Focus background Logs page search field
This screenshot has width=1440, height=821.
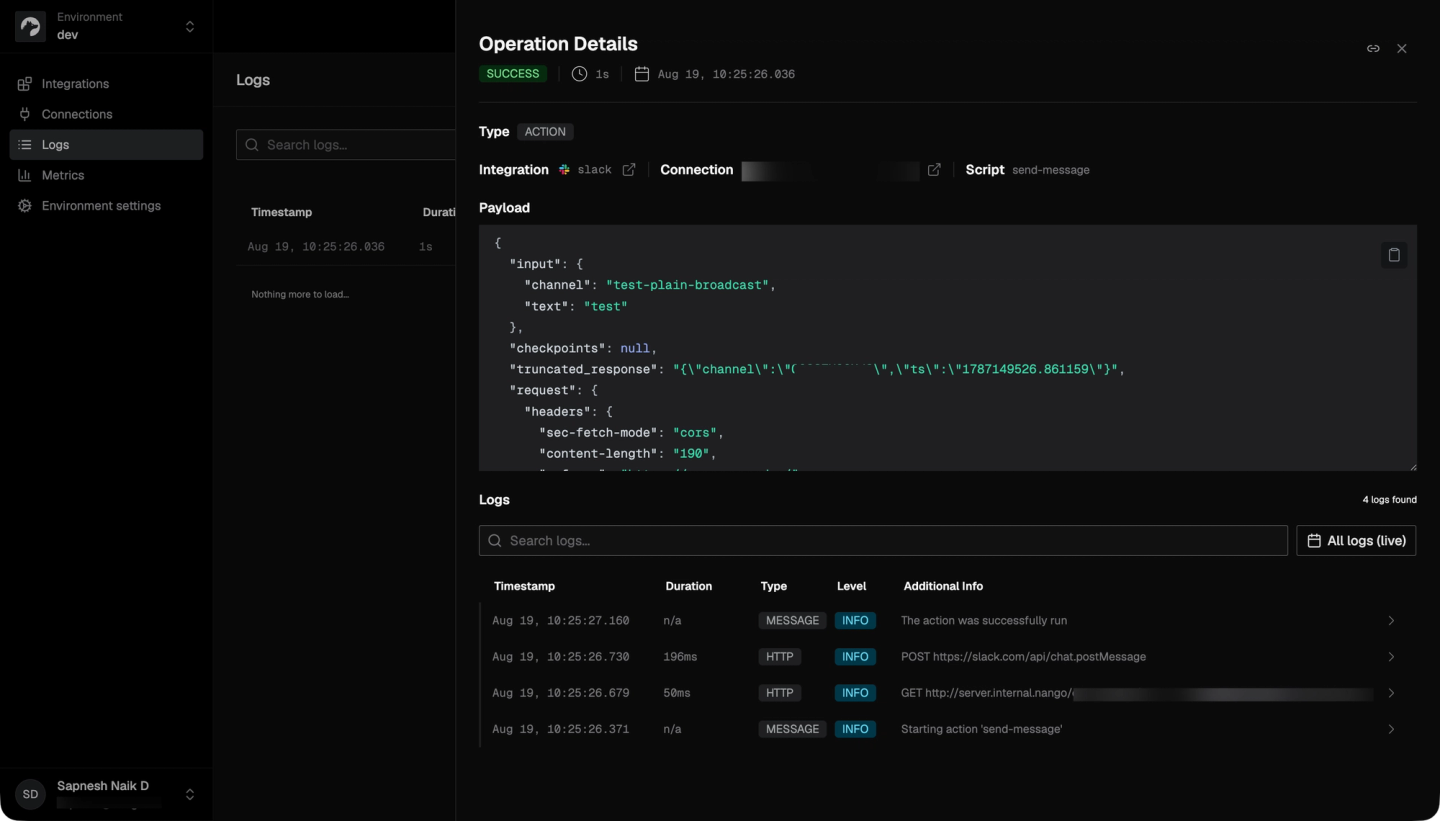point(345,145)
